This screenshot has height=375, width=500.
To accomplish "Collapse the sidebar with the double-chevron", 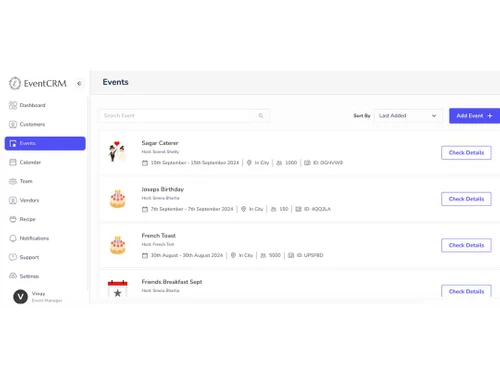I will [x=79, y=83].
